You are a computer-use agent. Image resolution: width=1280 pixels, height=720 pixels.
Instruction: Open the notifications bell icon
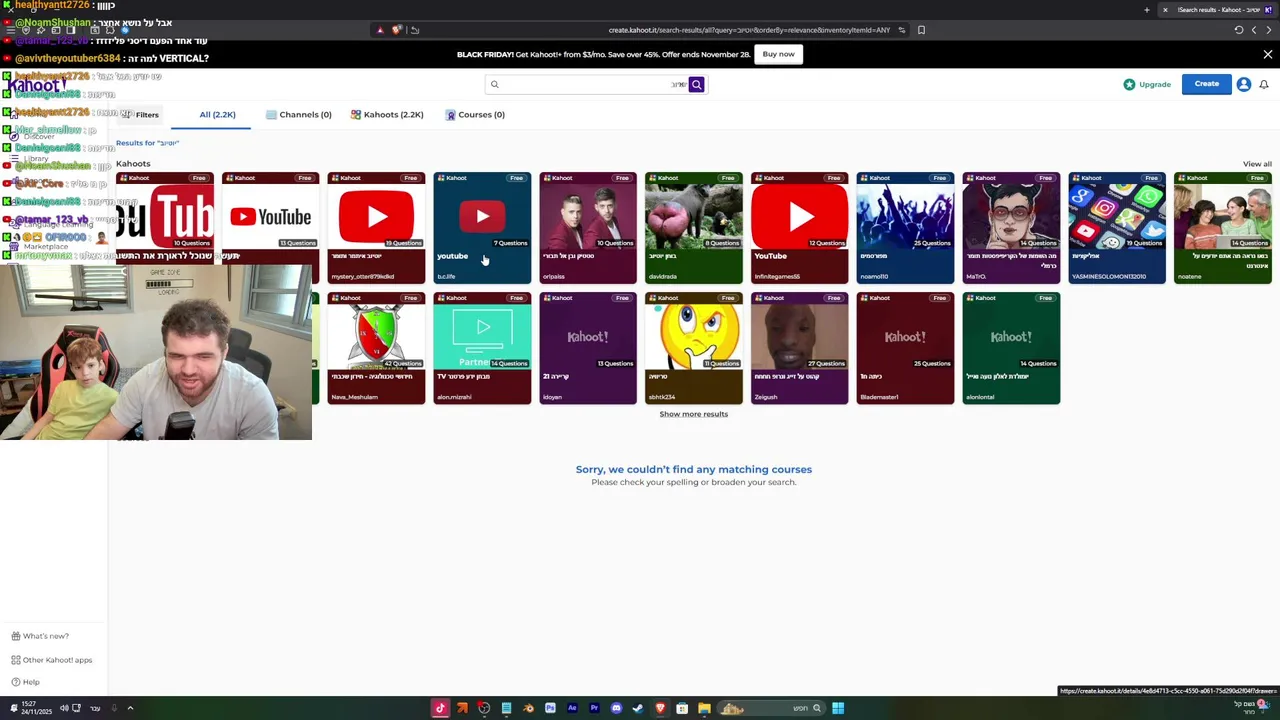[x=1264, y=84]
